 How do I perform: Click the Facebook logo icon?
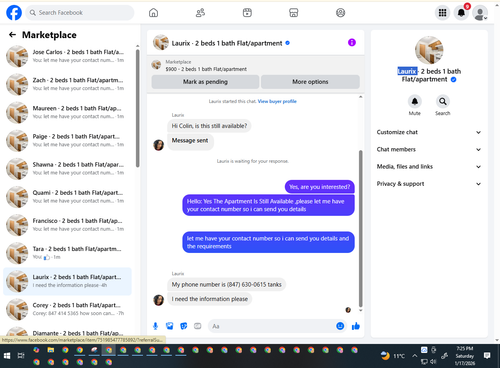point(14,13)
